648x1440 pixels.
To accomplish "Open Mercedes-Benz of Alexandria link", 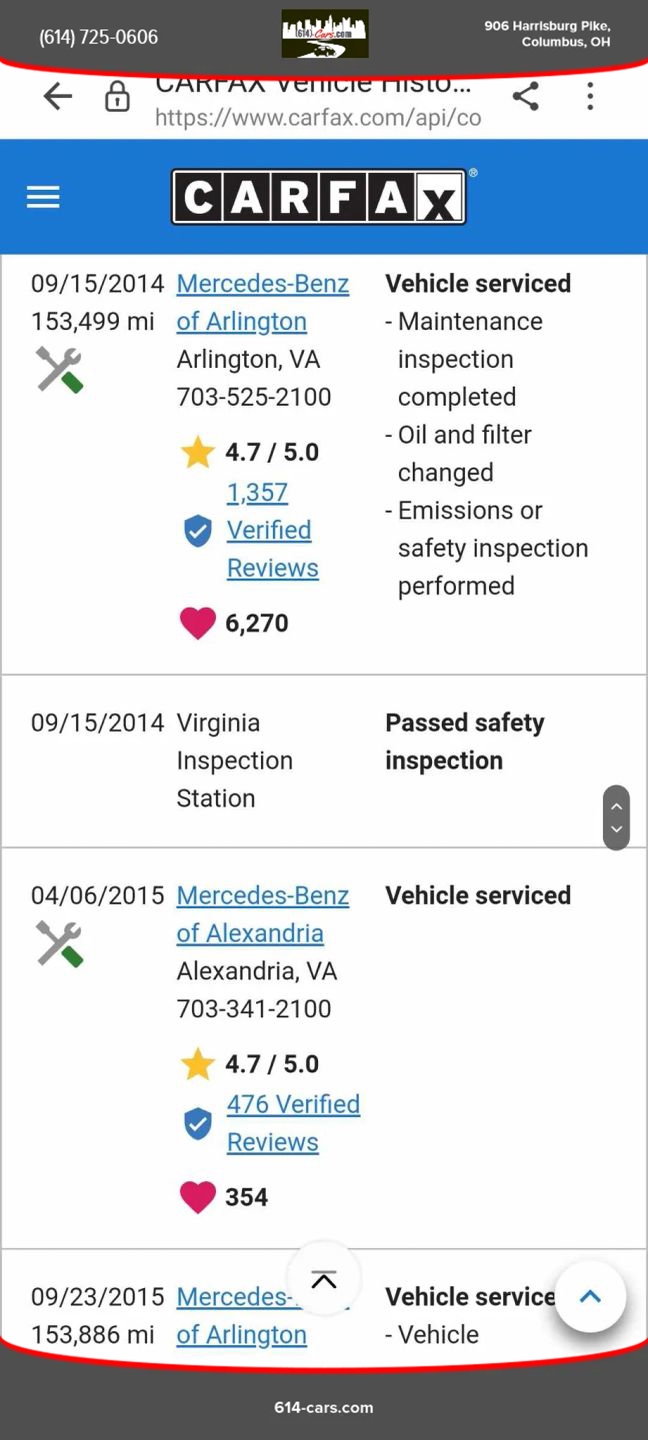I will pos(262,914).
